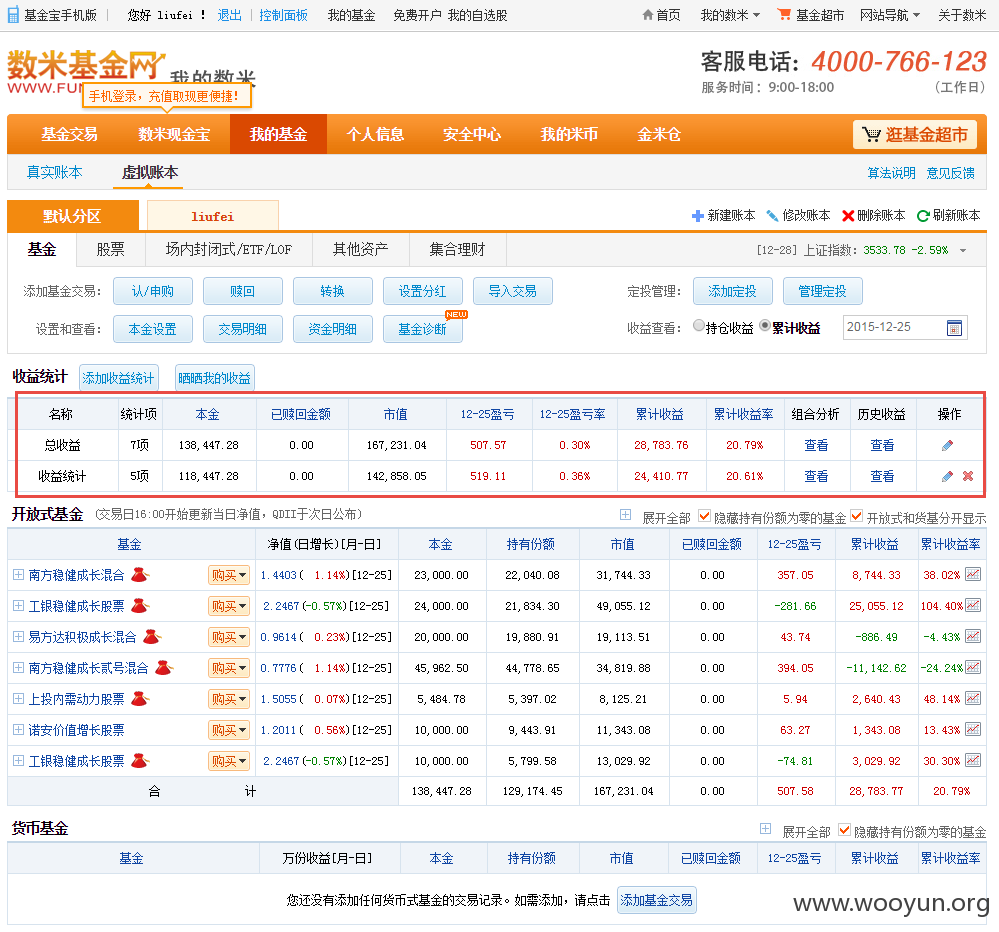Switch to the liufei account book tab

click(x=213, y=216)
